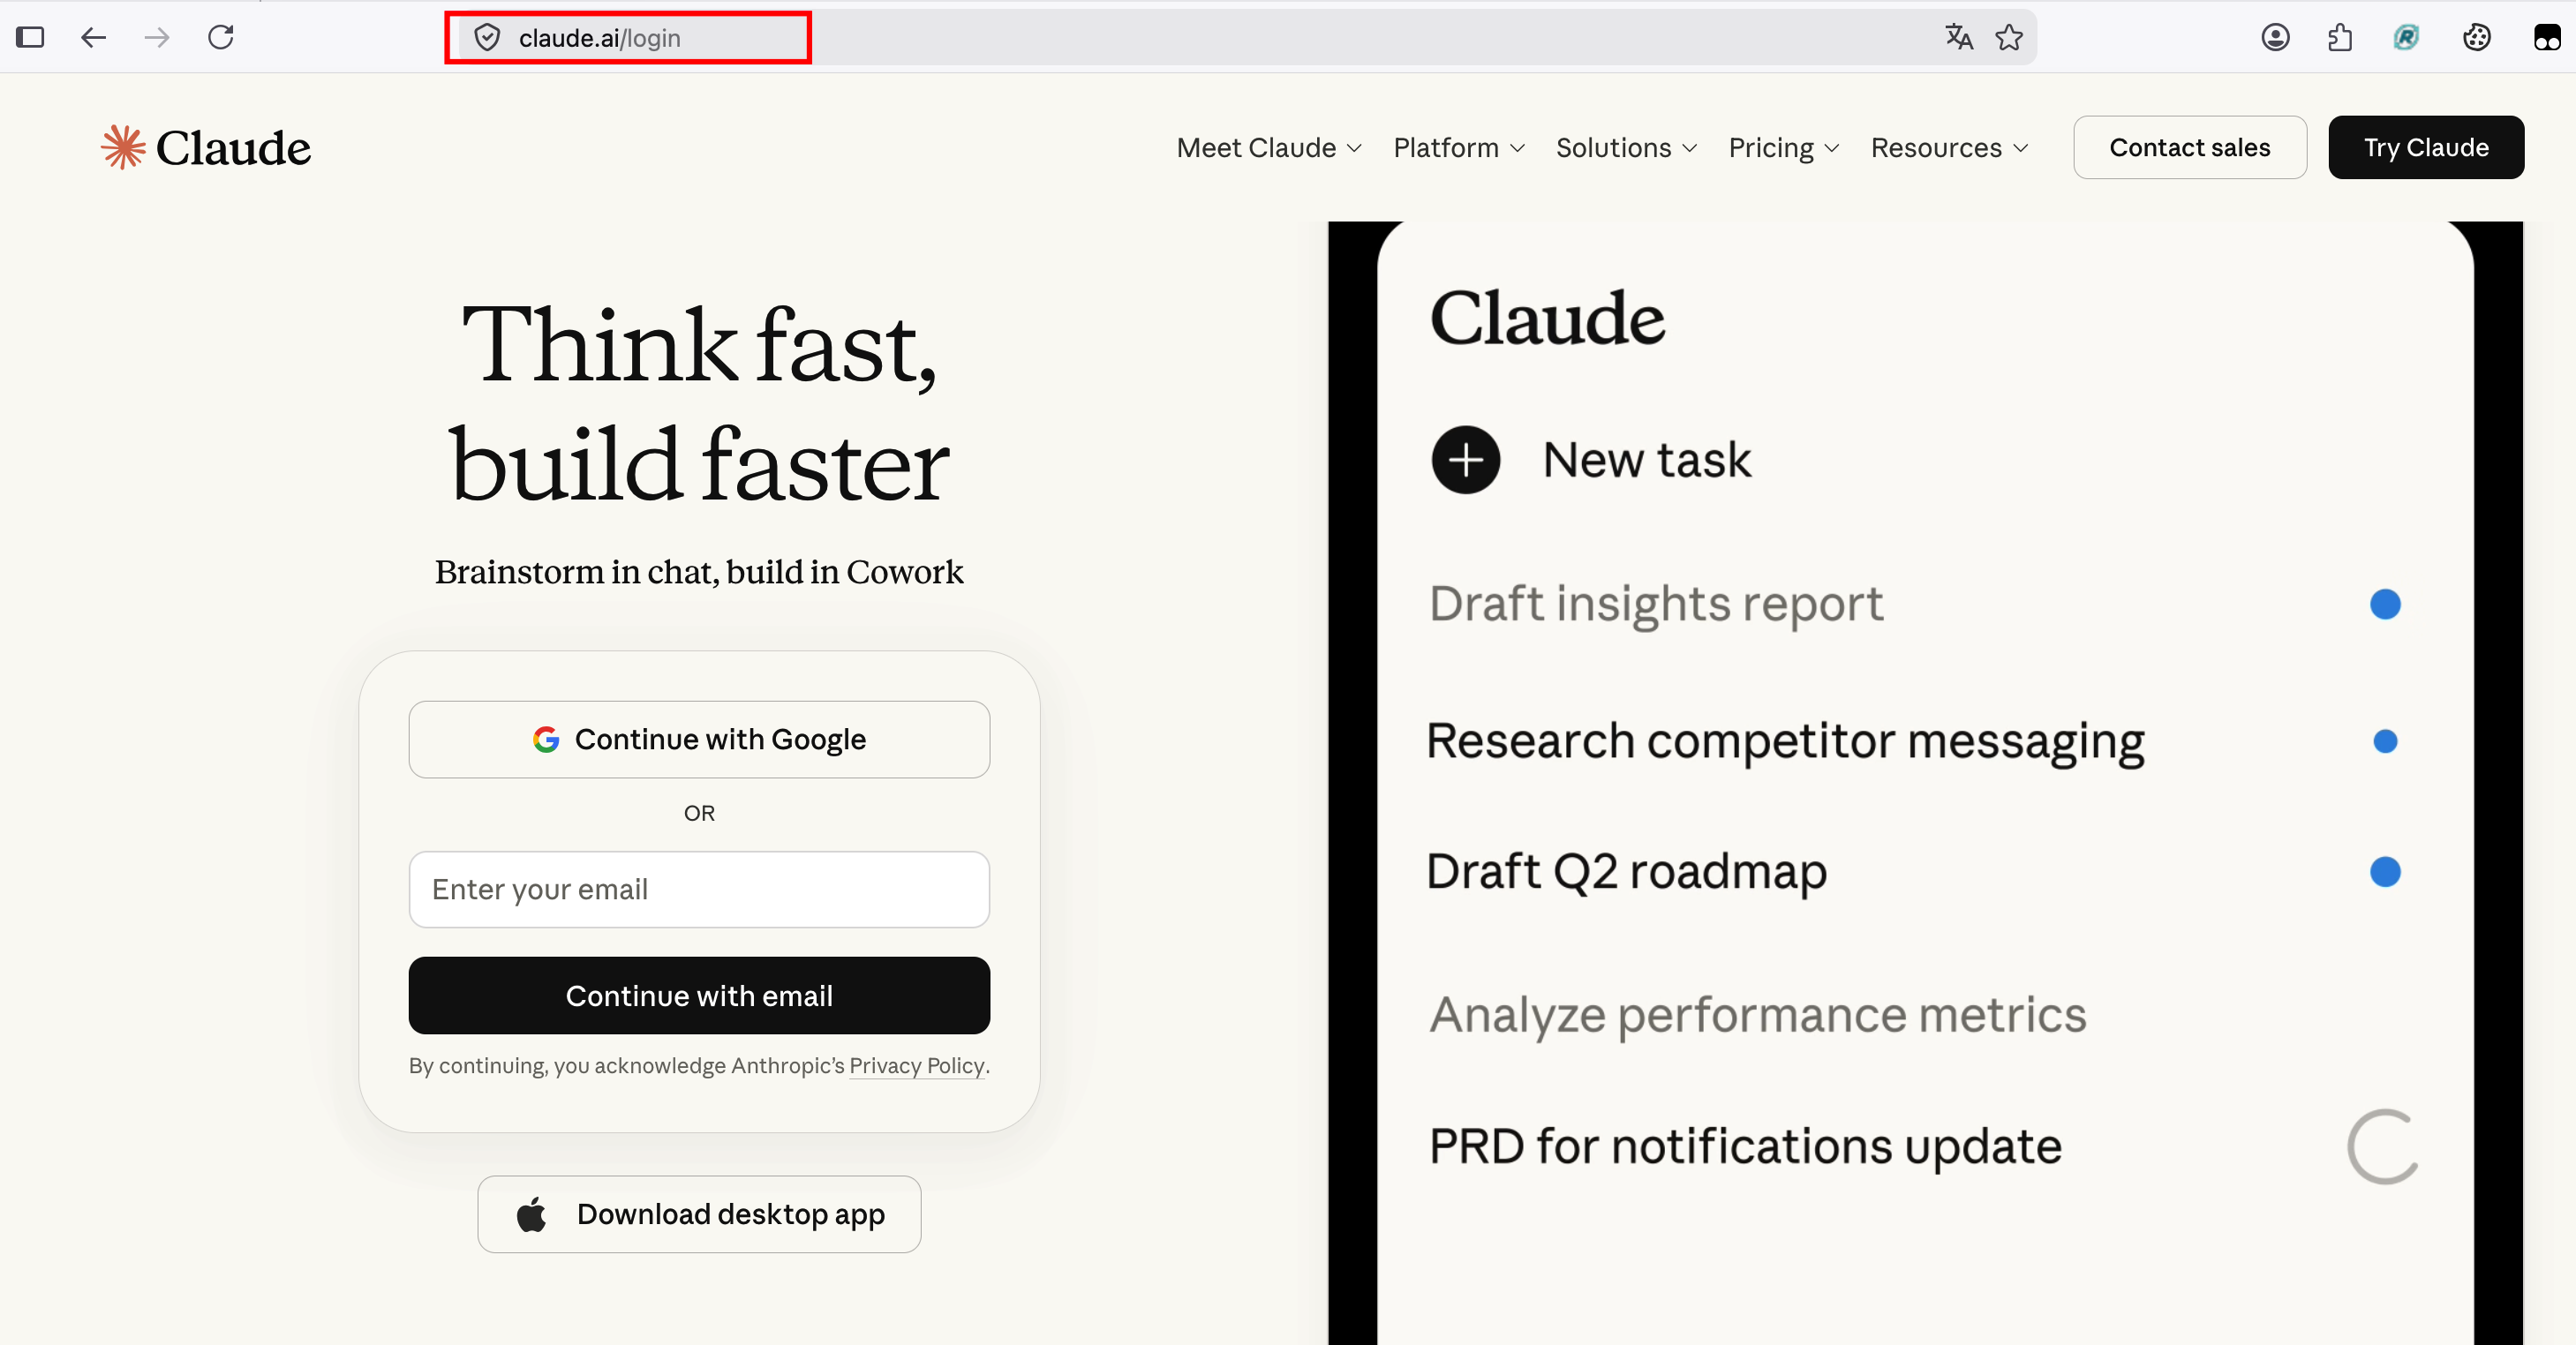
Task: Click the Try Claude button
Action: click(2426, 148)
